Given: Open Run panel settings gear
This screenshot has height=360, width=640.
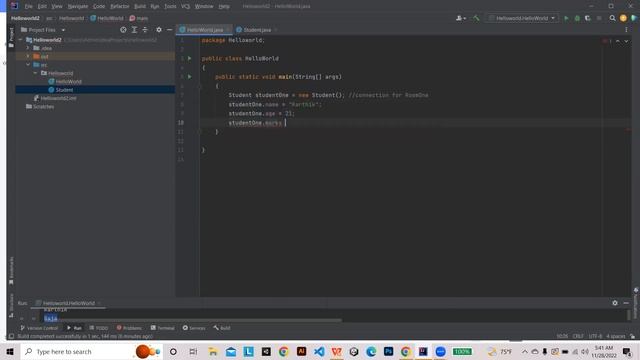Looking at the screenshot, I should click(615, 303).
